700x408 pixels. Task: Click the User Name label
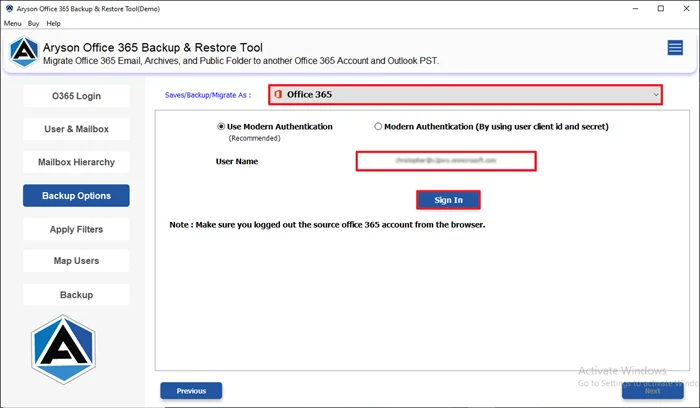(x=237, y=162)
